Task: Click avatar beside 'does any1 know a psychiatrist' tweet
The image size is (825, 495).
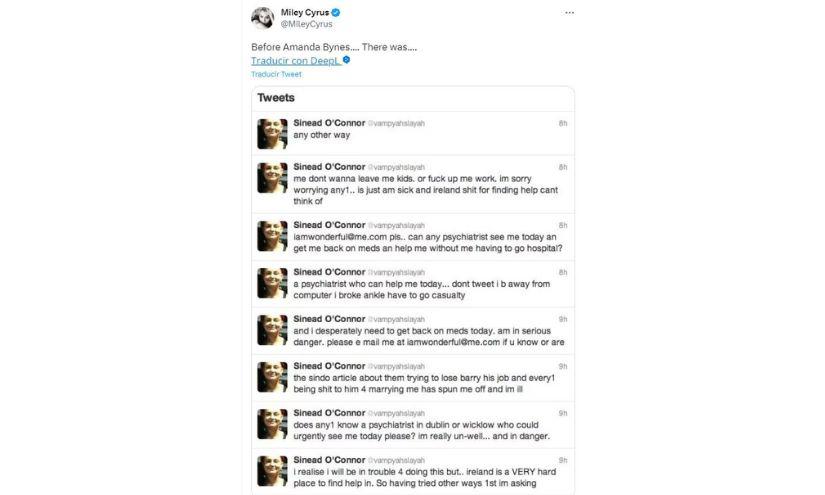Action: pyautogui.click(x=272, y=424)
